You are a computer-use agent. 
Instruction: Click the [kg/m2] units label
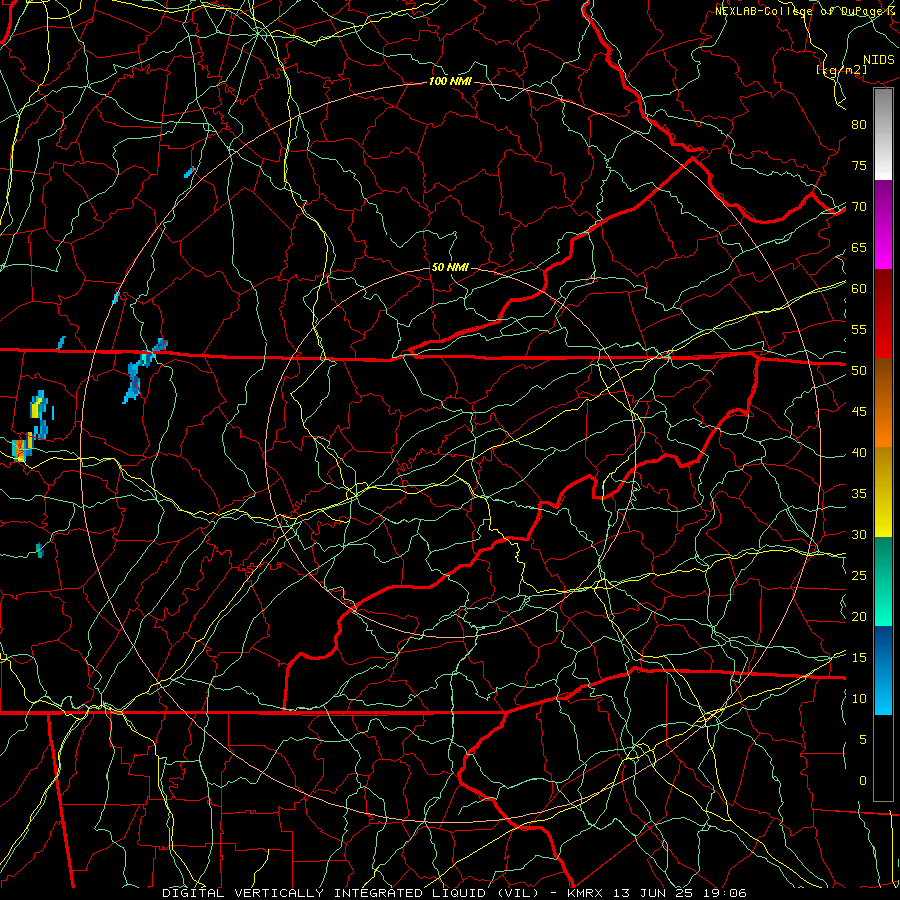(x=841, y=70)
